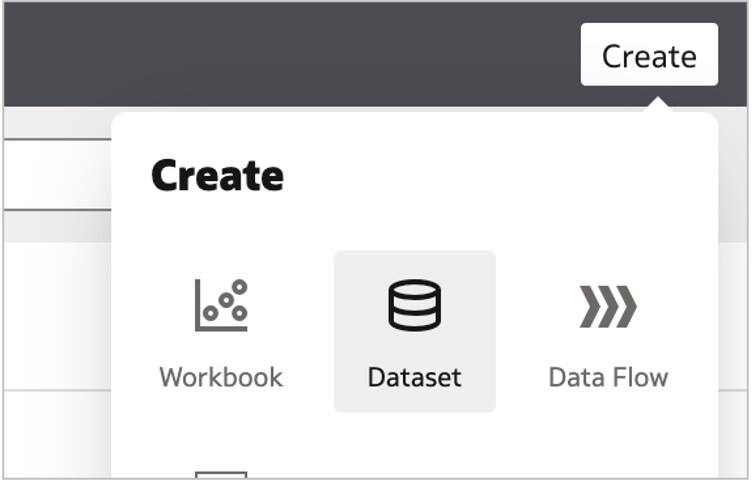Click the Workbook text label
Viewport: 754px width, 486px height.
coord(220,377)
